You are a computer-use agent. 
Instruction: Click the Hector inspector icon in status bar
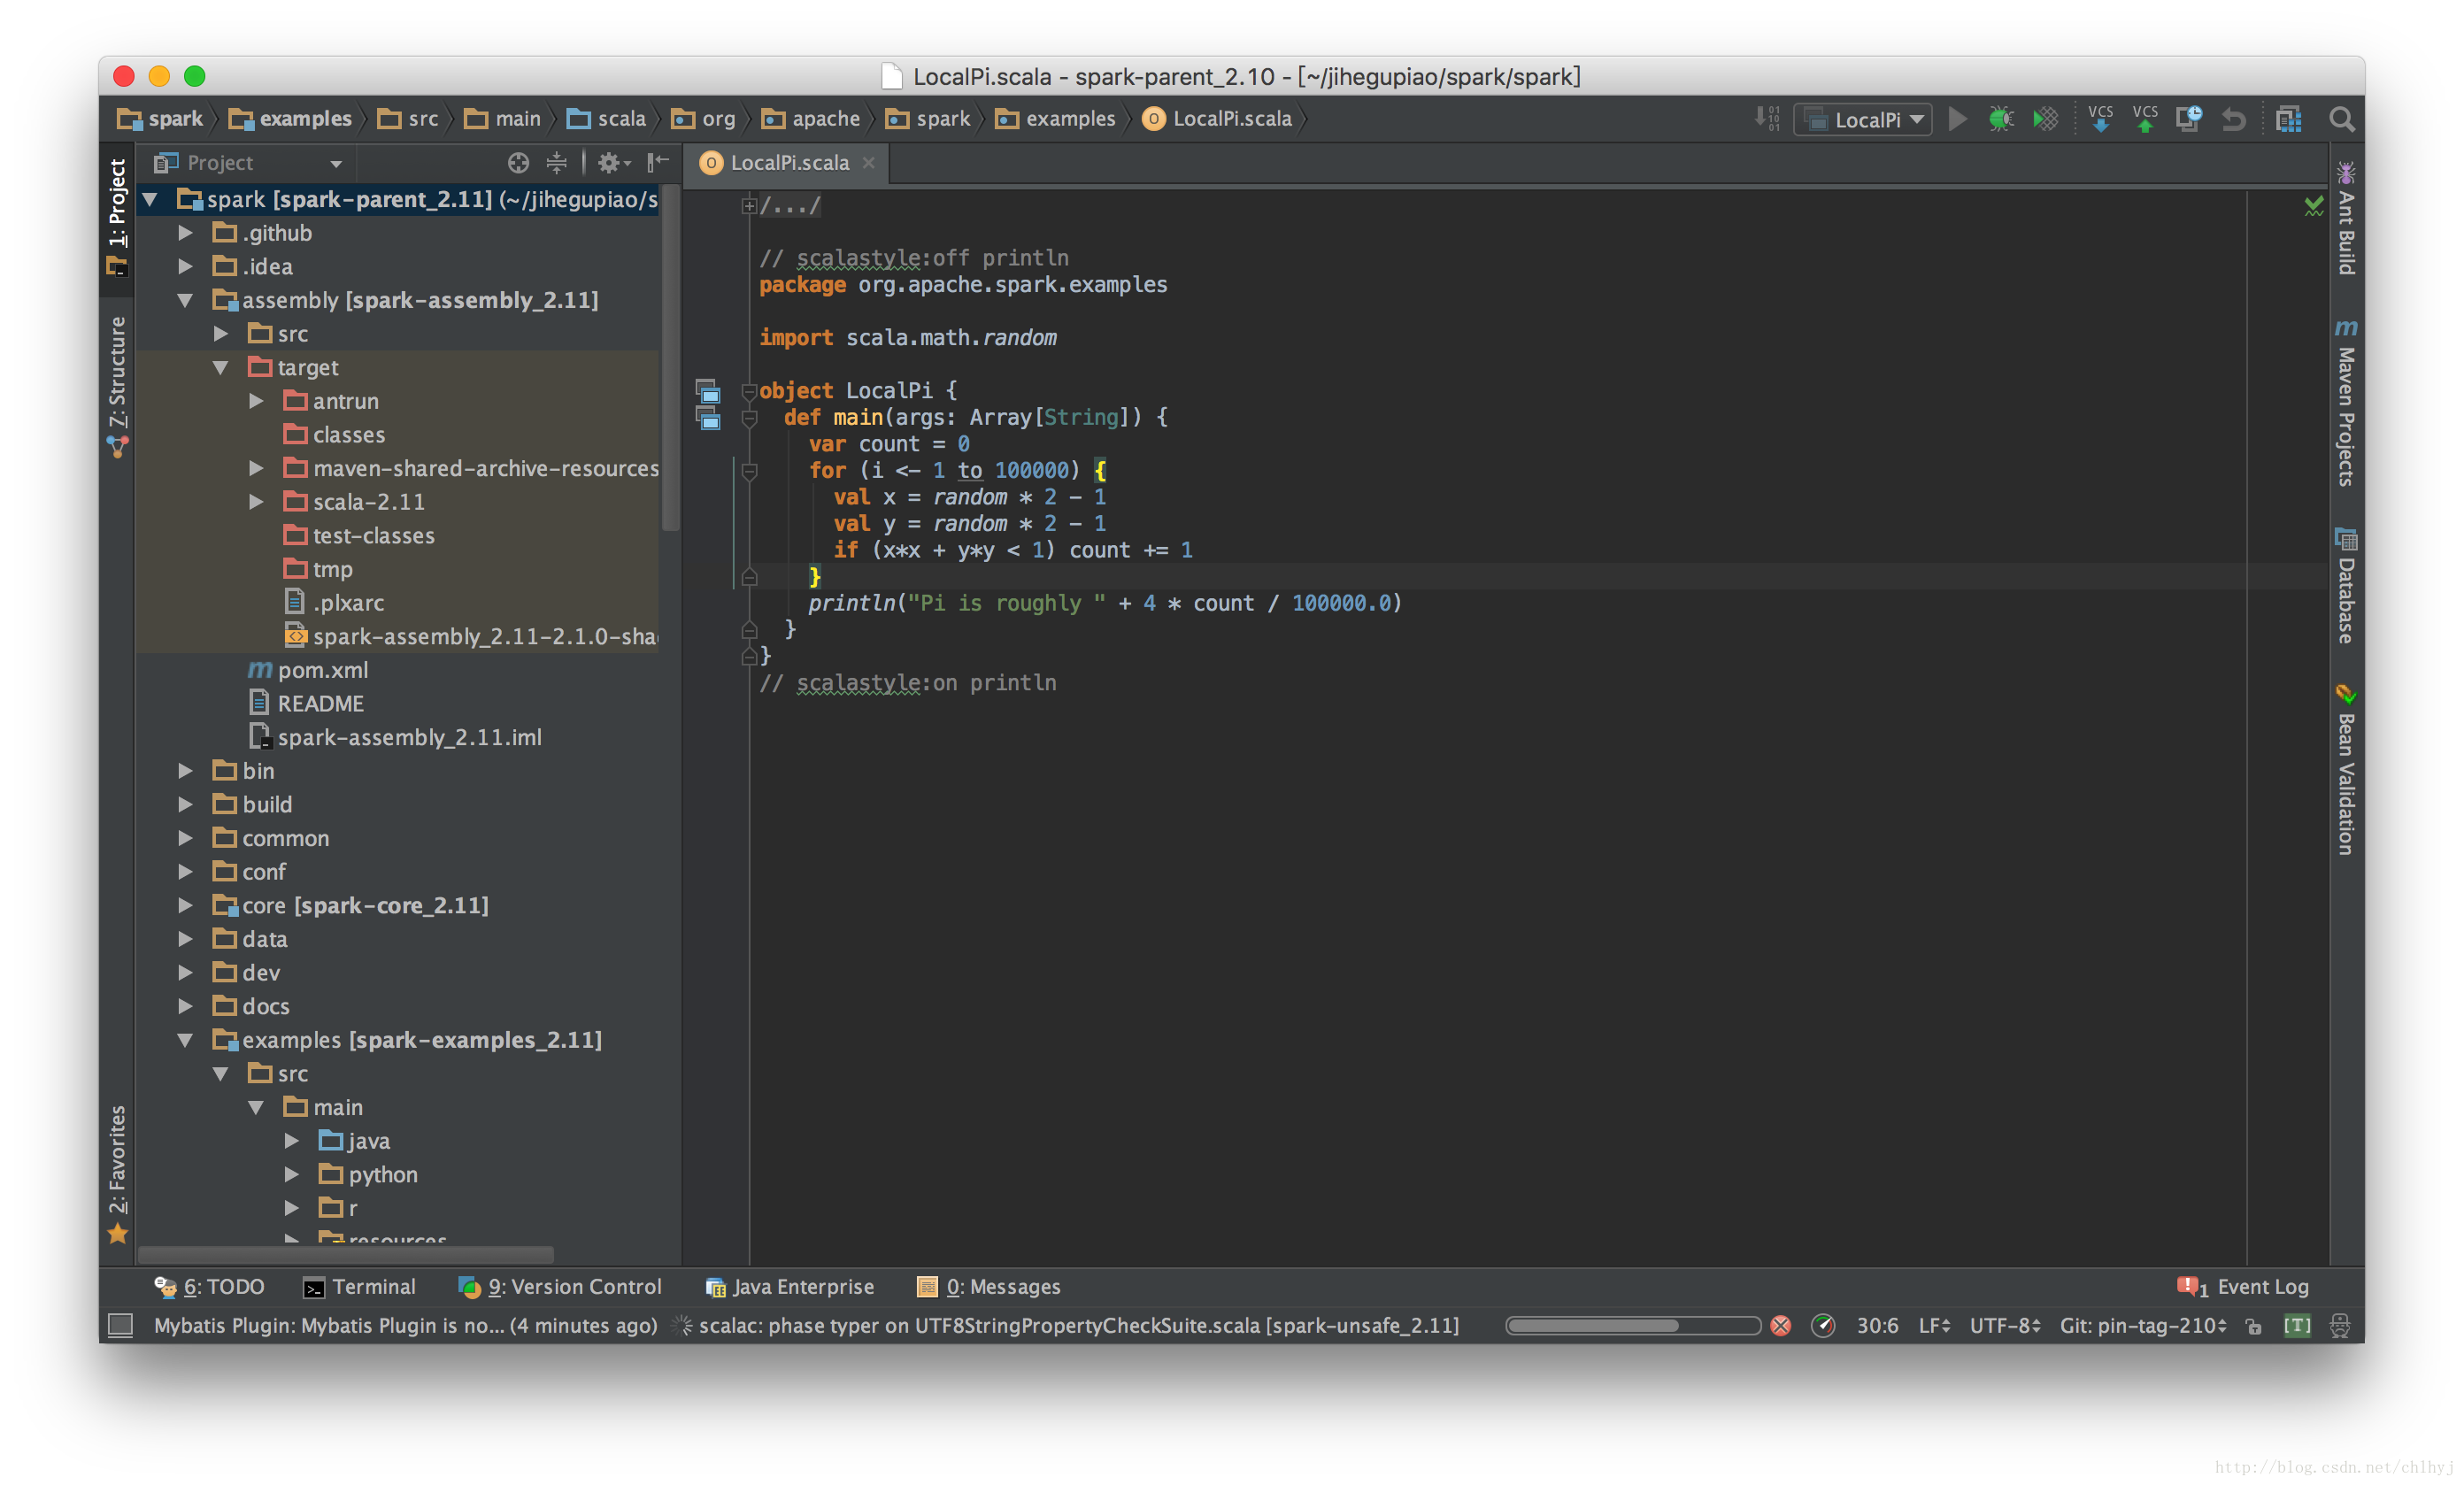(2340, 1326)
